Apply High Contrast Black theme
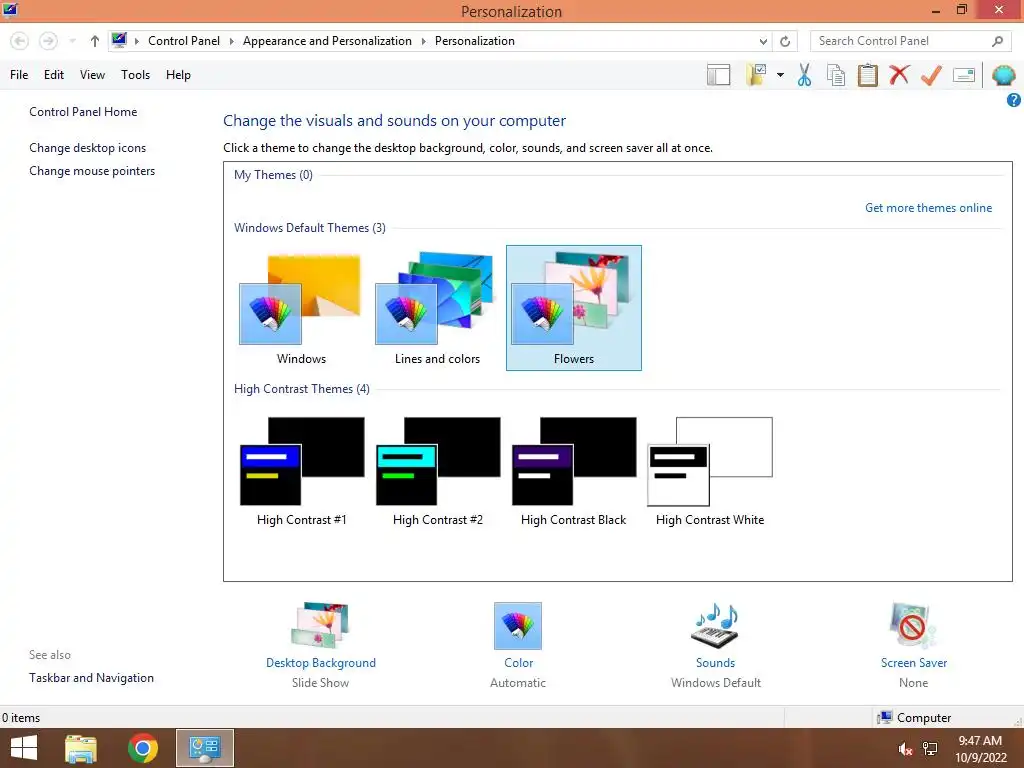Viewport: 1024px width, 768px height. tap(573, 472)
